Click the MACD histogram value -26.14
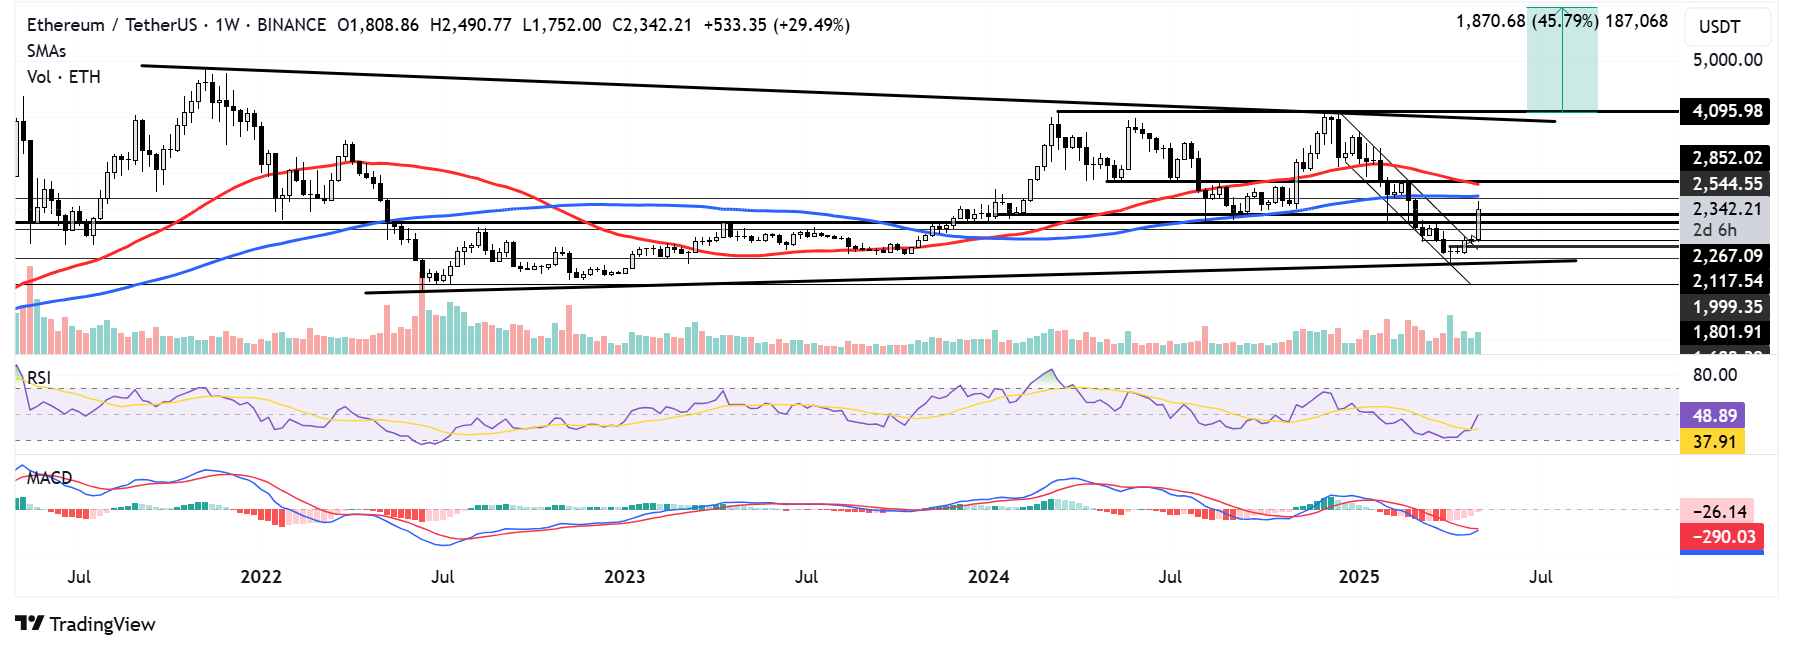The height and width of the screenshot is (650, 1793). click(x=1717, y=511)
